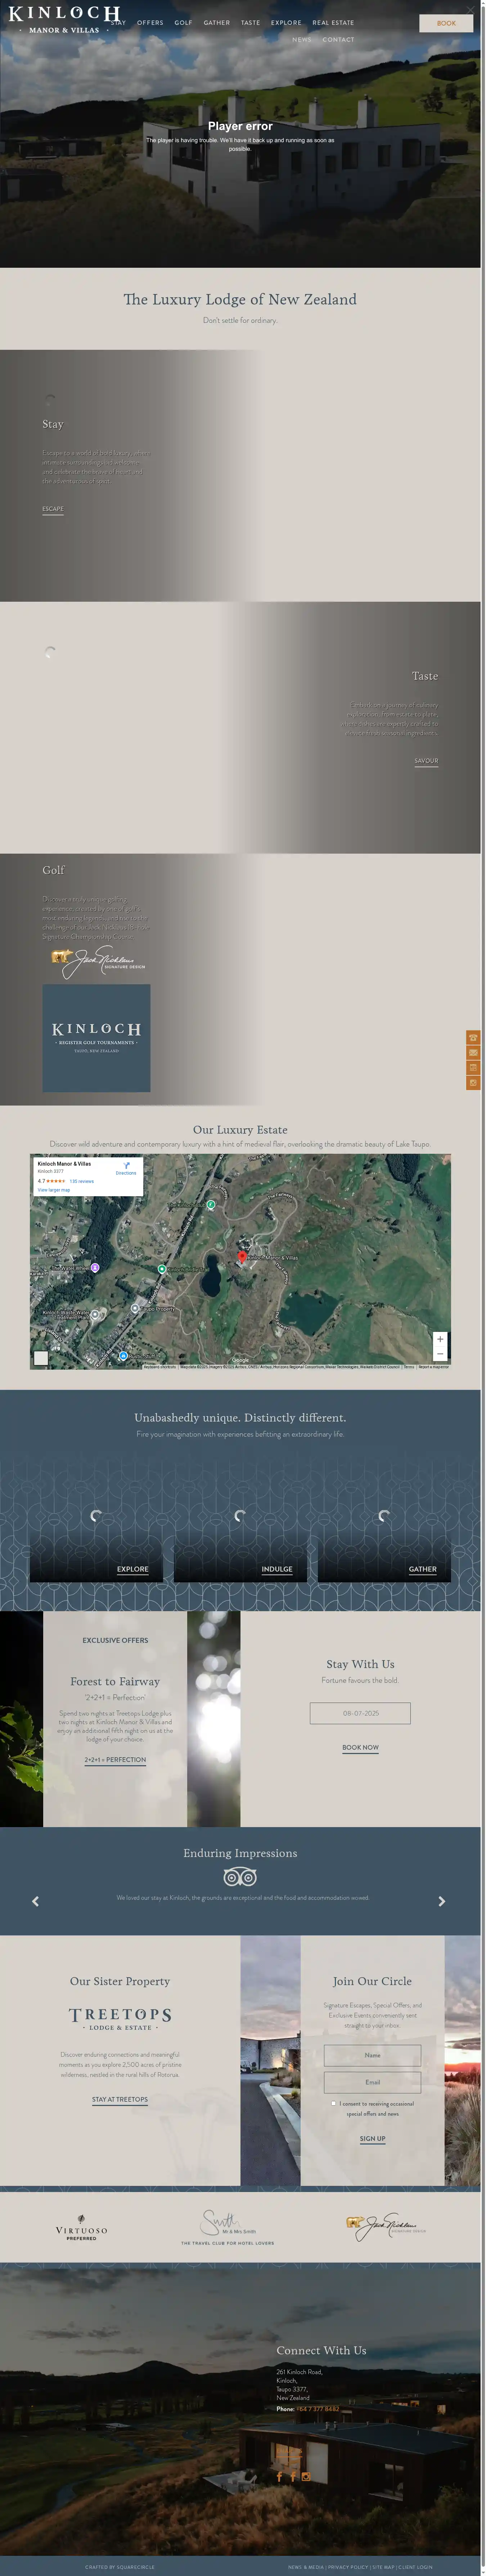Open the stay date picker field

click(360, 1713)
